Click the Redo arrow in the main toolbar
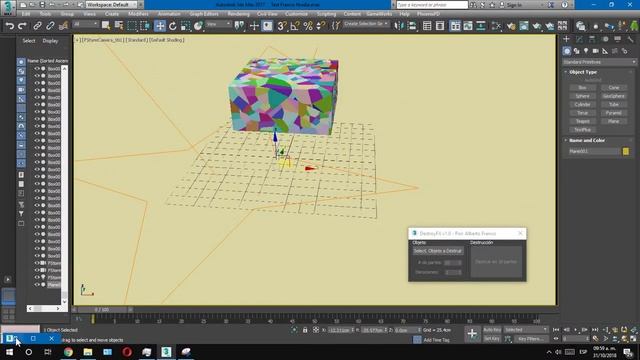 point(22,26)
